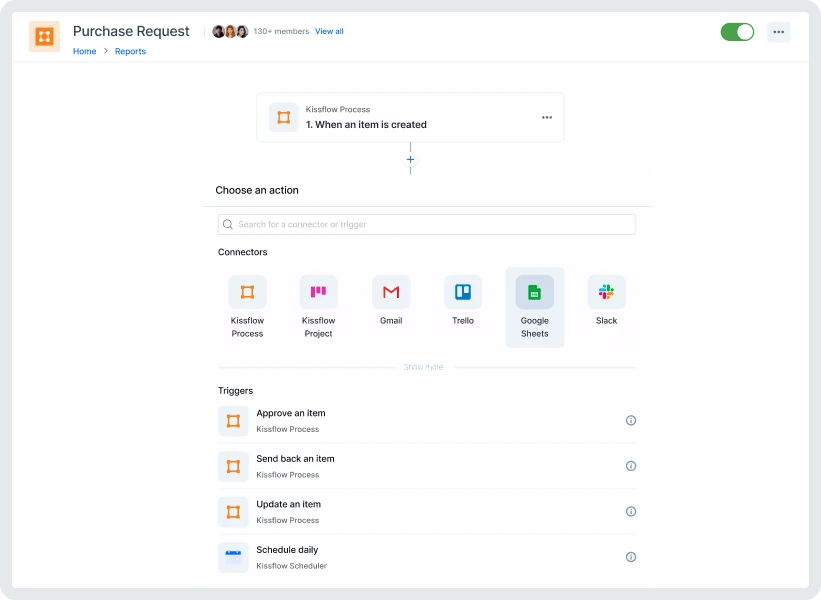
Task: Click the Schedule daily calendar icon
Action: (233, 558)
